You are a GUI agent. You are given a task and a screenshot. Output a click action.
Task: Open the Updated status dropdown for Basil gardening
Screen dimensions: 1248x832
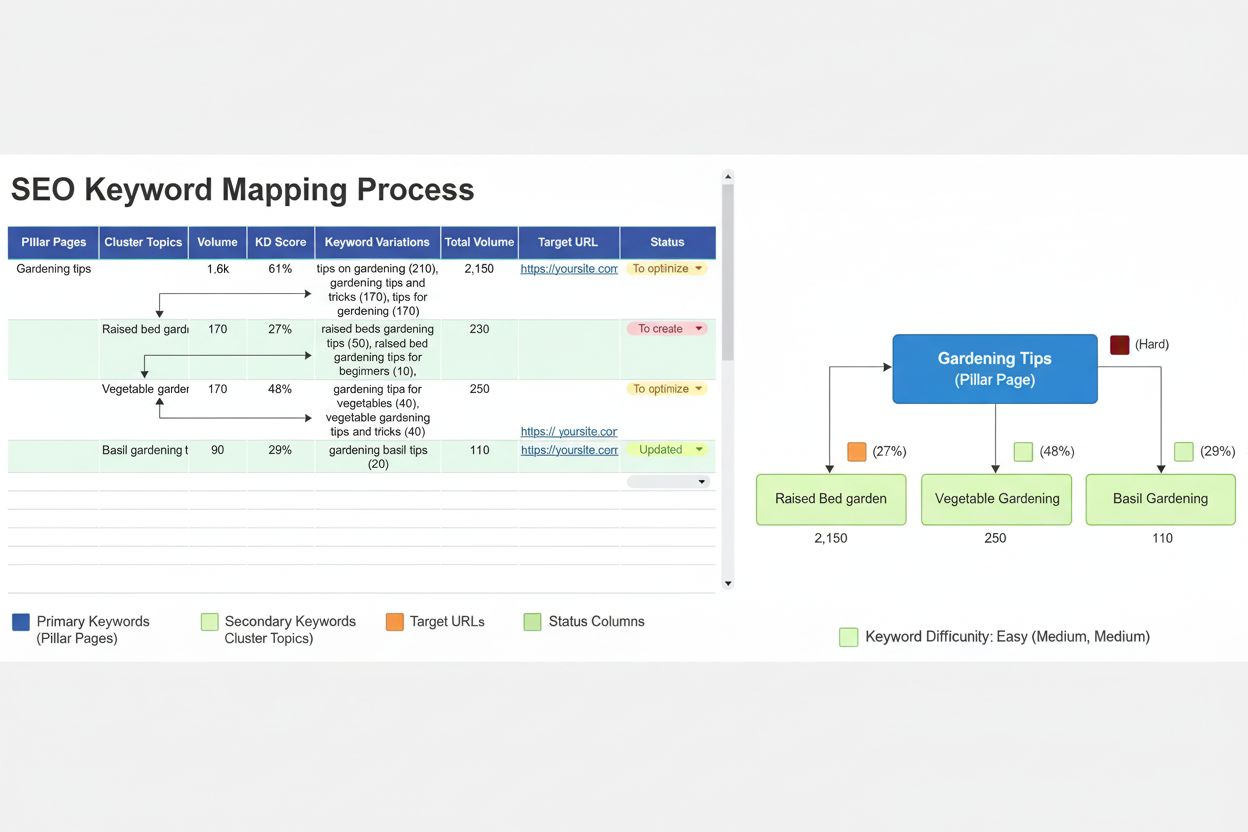[x=666, y=449]
